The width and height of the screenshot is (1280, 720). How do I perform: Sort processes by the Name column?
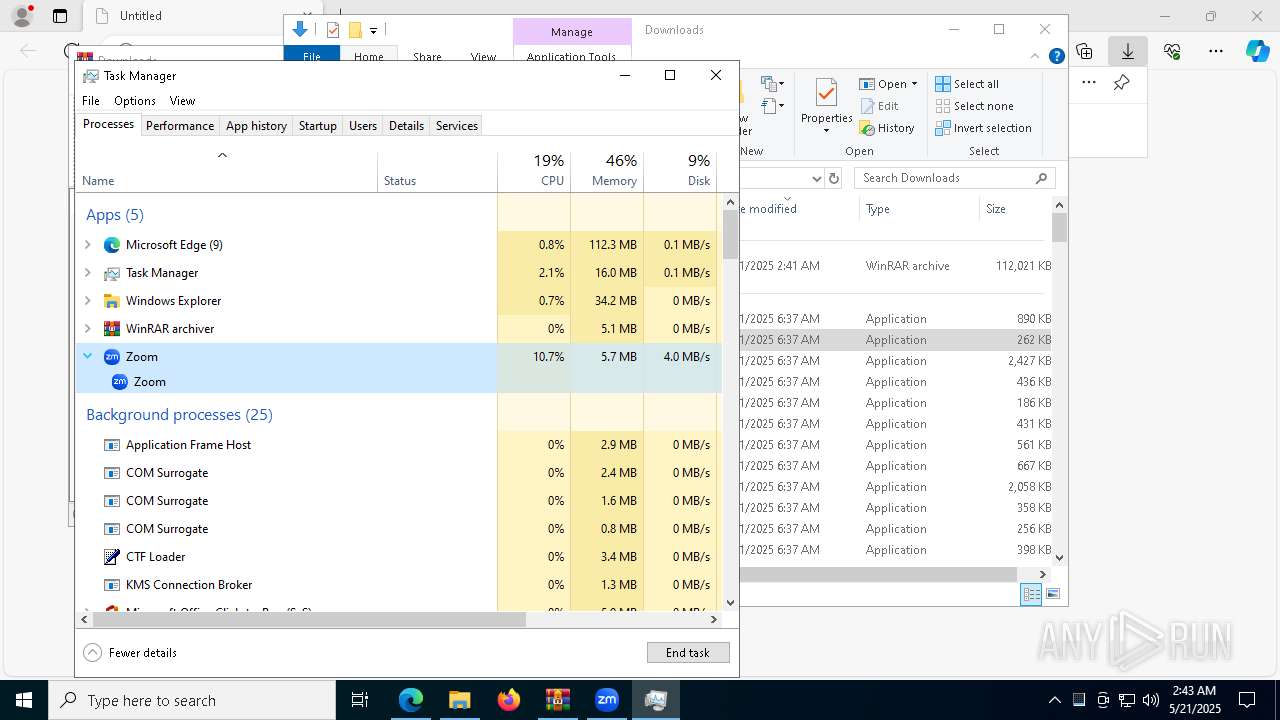[x=227, y=170]
